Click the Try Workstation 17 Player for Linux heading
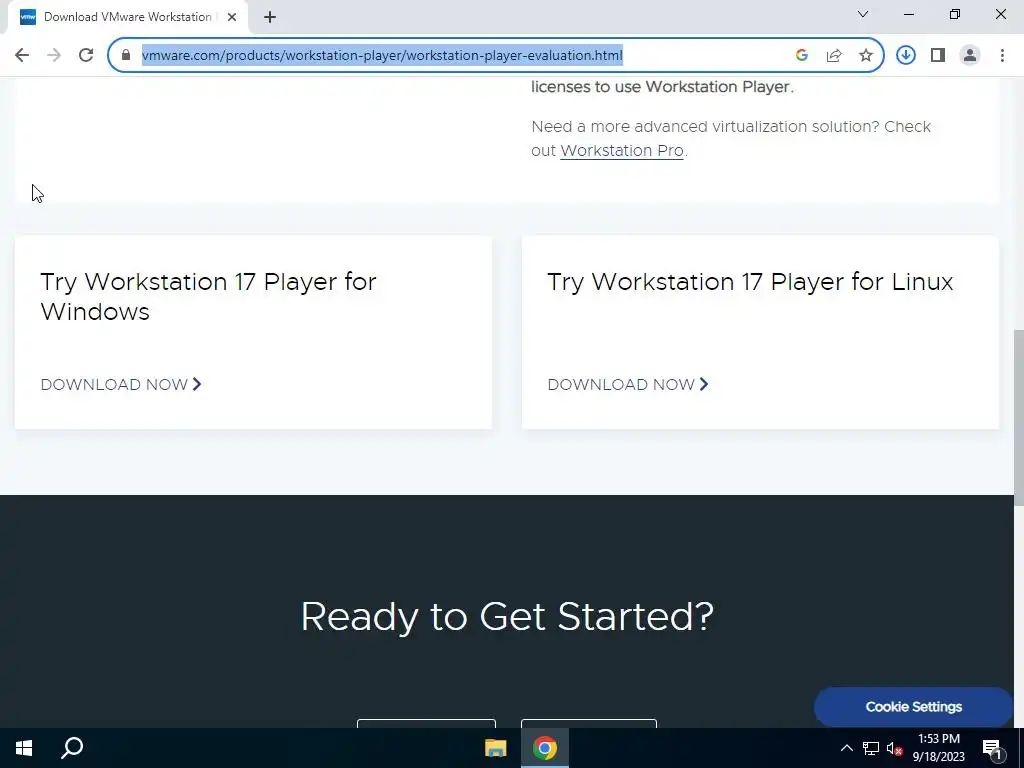 pyautogui.click(x=750, y=282)
